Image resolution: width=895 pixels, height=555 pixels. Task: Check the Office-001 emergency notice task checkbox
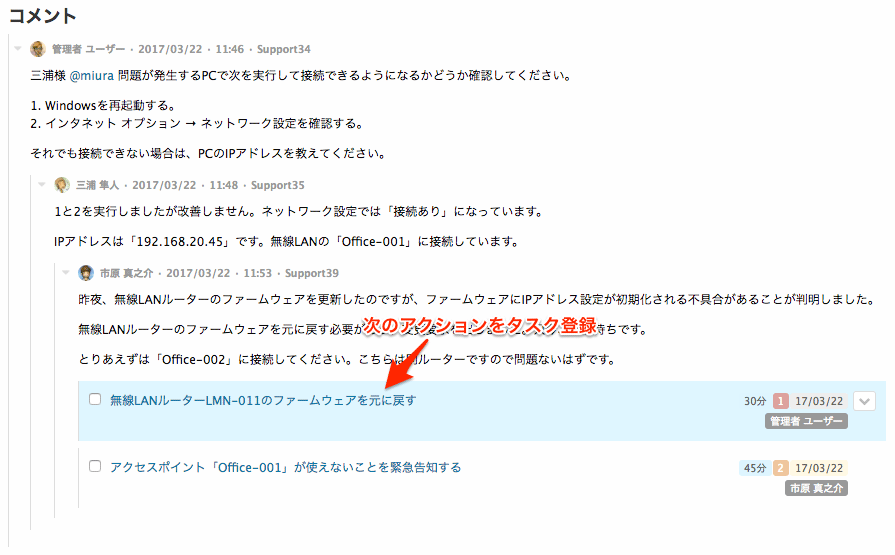coord(95,466)
